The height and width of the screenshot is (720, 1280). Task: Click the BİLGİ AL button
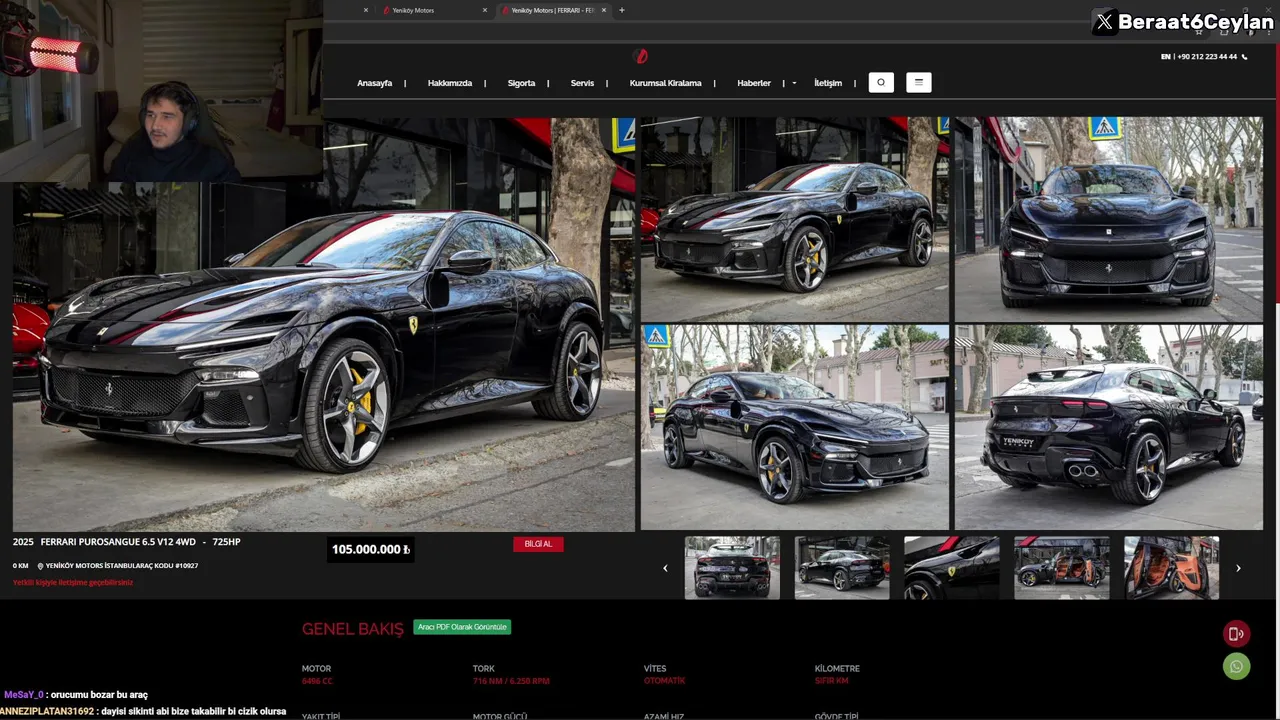(538, 544)
